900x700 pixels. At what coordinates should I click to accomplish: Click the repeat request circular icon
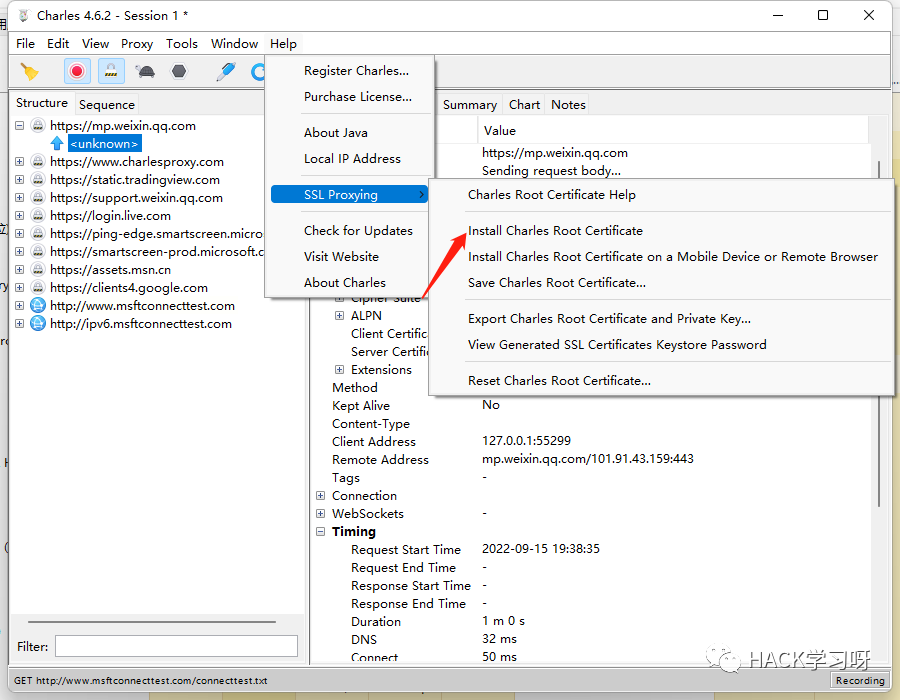pyautogui.click(x=258, y=71)
